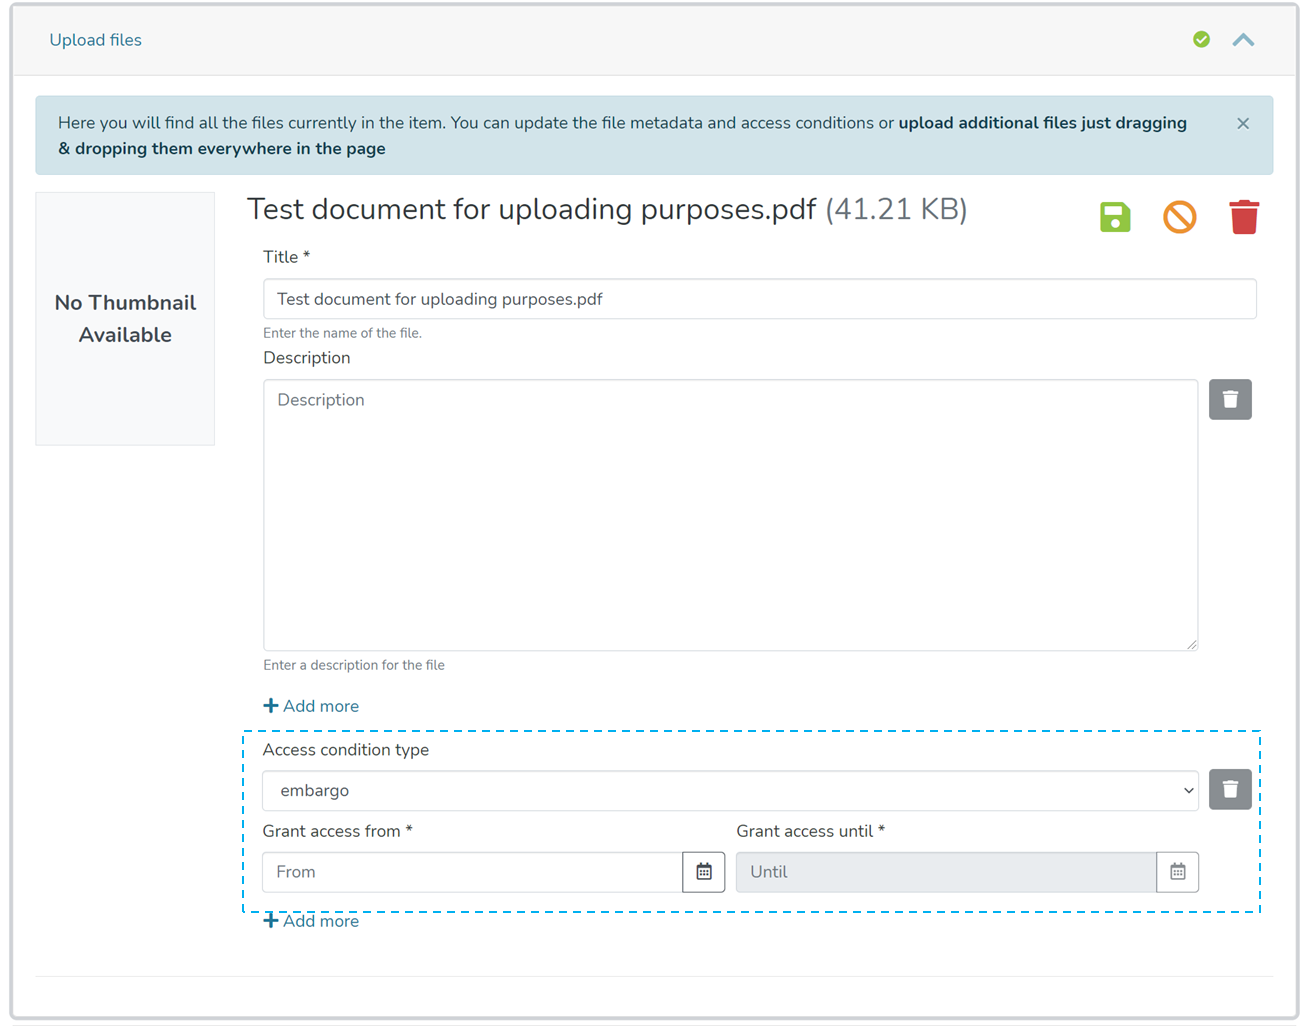Dismiss the info alert banner
This screenshot has width=1312, height=1026.
coord(1243,124)
